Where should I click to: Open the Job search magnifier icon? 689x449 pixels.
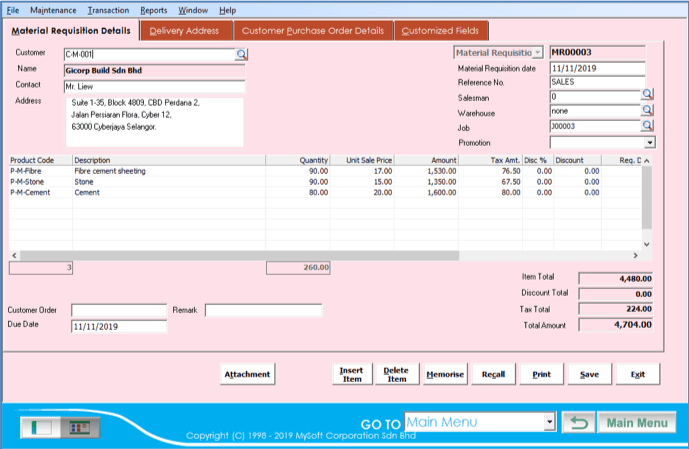coord(647,126)
